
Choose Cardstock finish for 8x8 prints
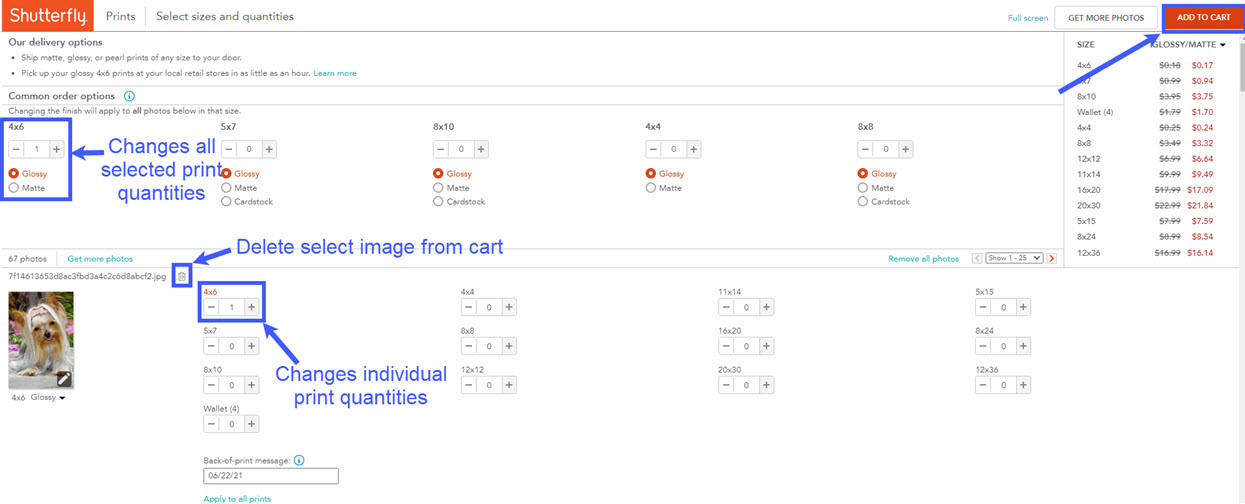pos(864,202)
